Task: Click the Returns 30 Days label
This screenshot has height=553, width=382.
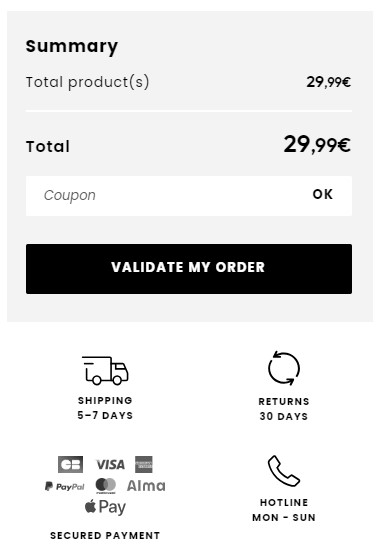Action: coord(284,409)
